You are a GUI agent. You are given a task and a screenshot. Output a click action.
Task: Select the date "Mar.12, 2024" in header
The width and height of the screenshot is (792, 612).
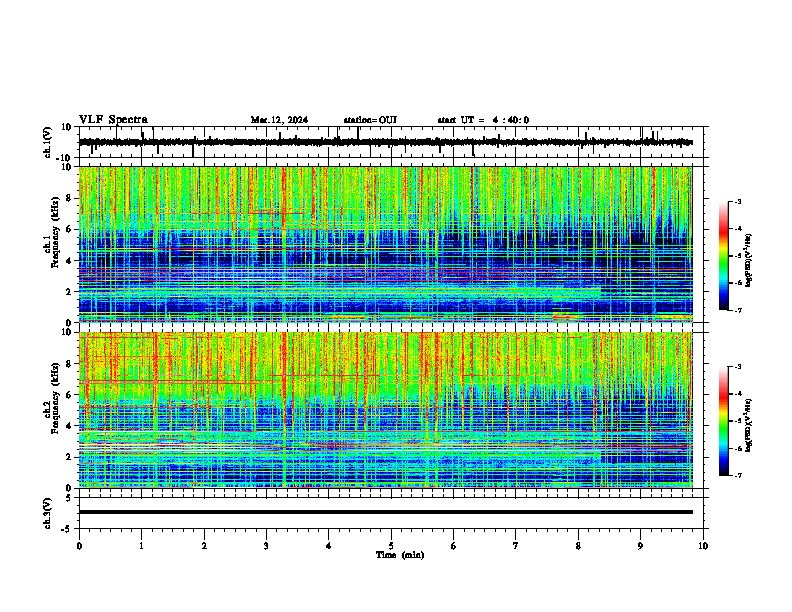point(279,120)
